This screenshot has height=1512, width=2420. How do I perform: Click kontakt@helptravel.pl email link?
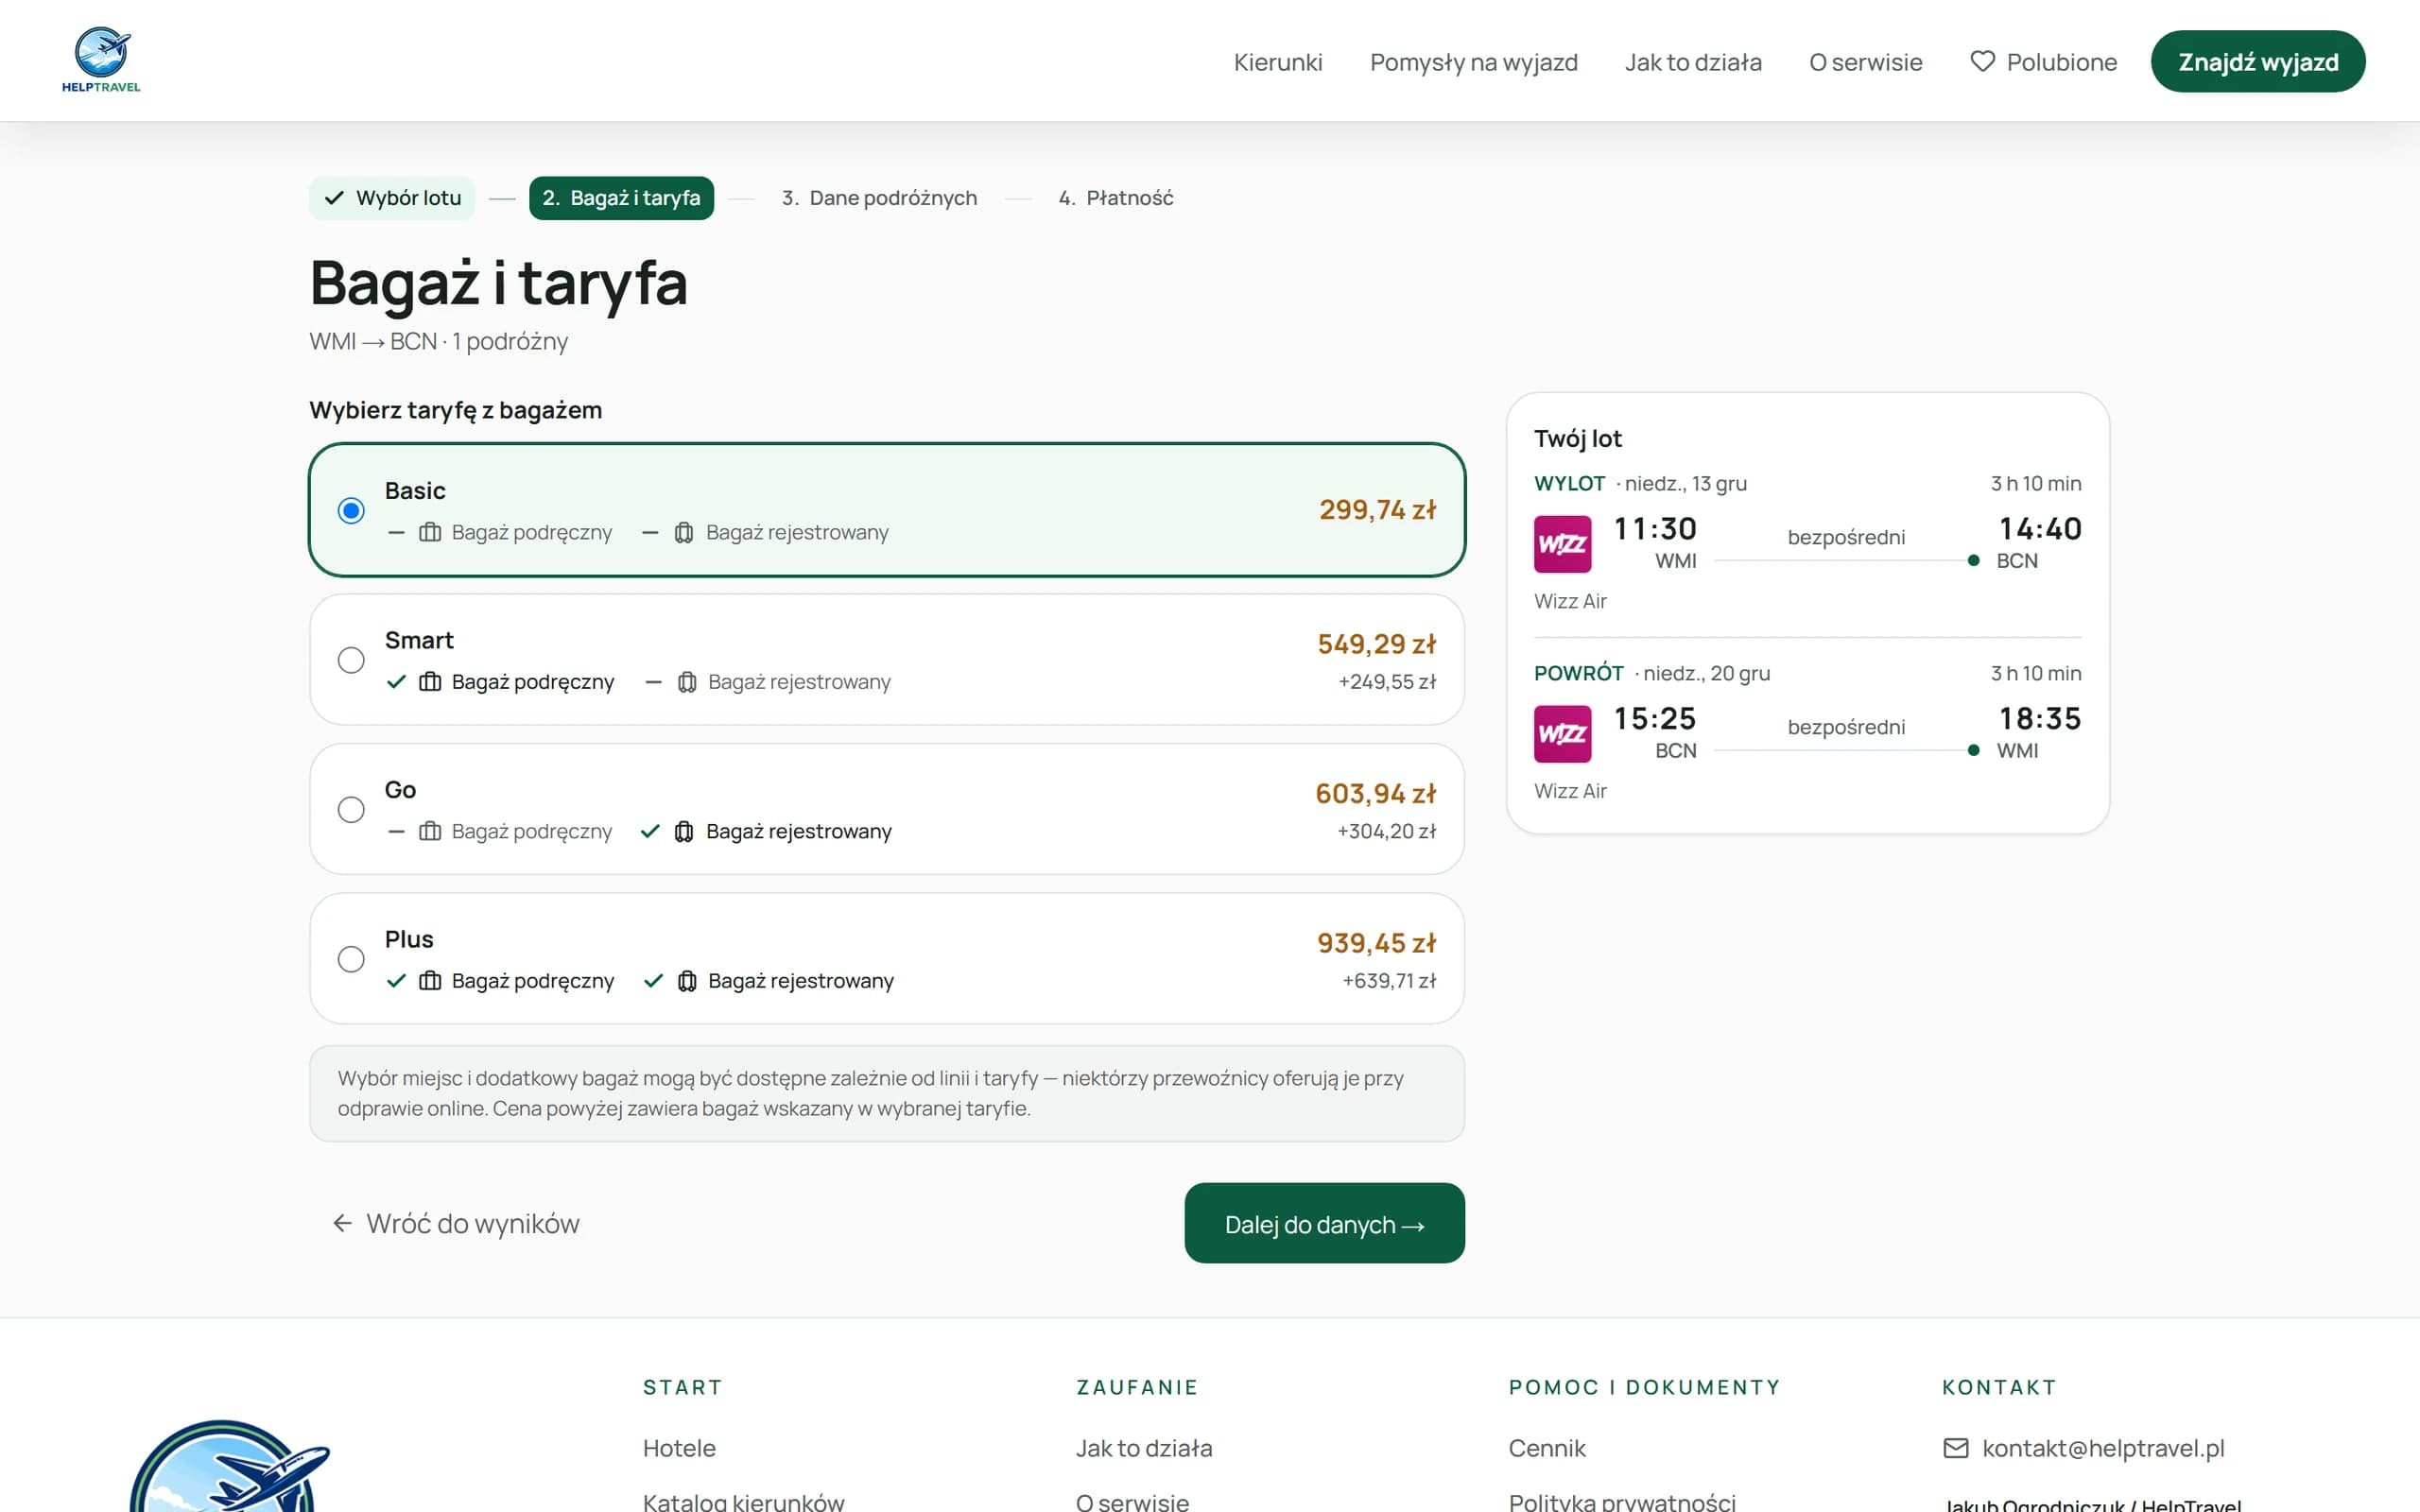2103,1448
